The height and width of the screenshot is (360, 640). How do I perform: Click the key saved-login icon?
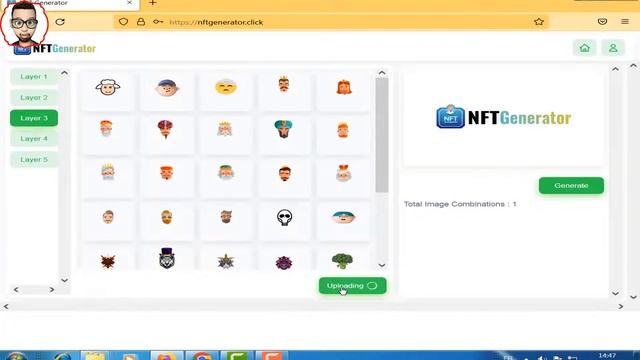pyautogui.click(x=158, y=22)
